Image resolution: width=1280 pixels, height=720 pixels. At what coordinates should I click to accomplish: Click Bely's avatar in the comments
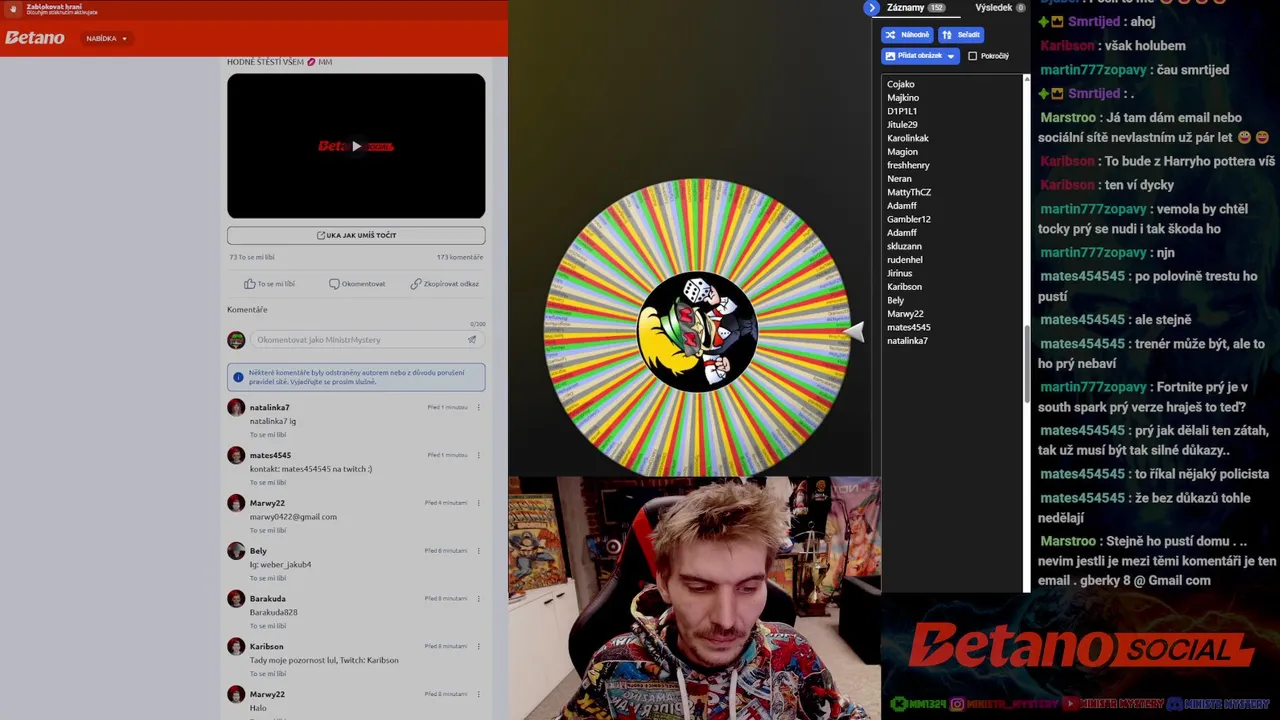[x=236, y=551]
